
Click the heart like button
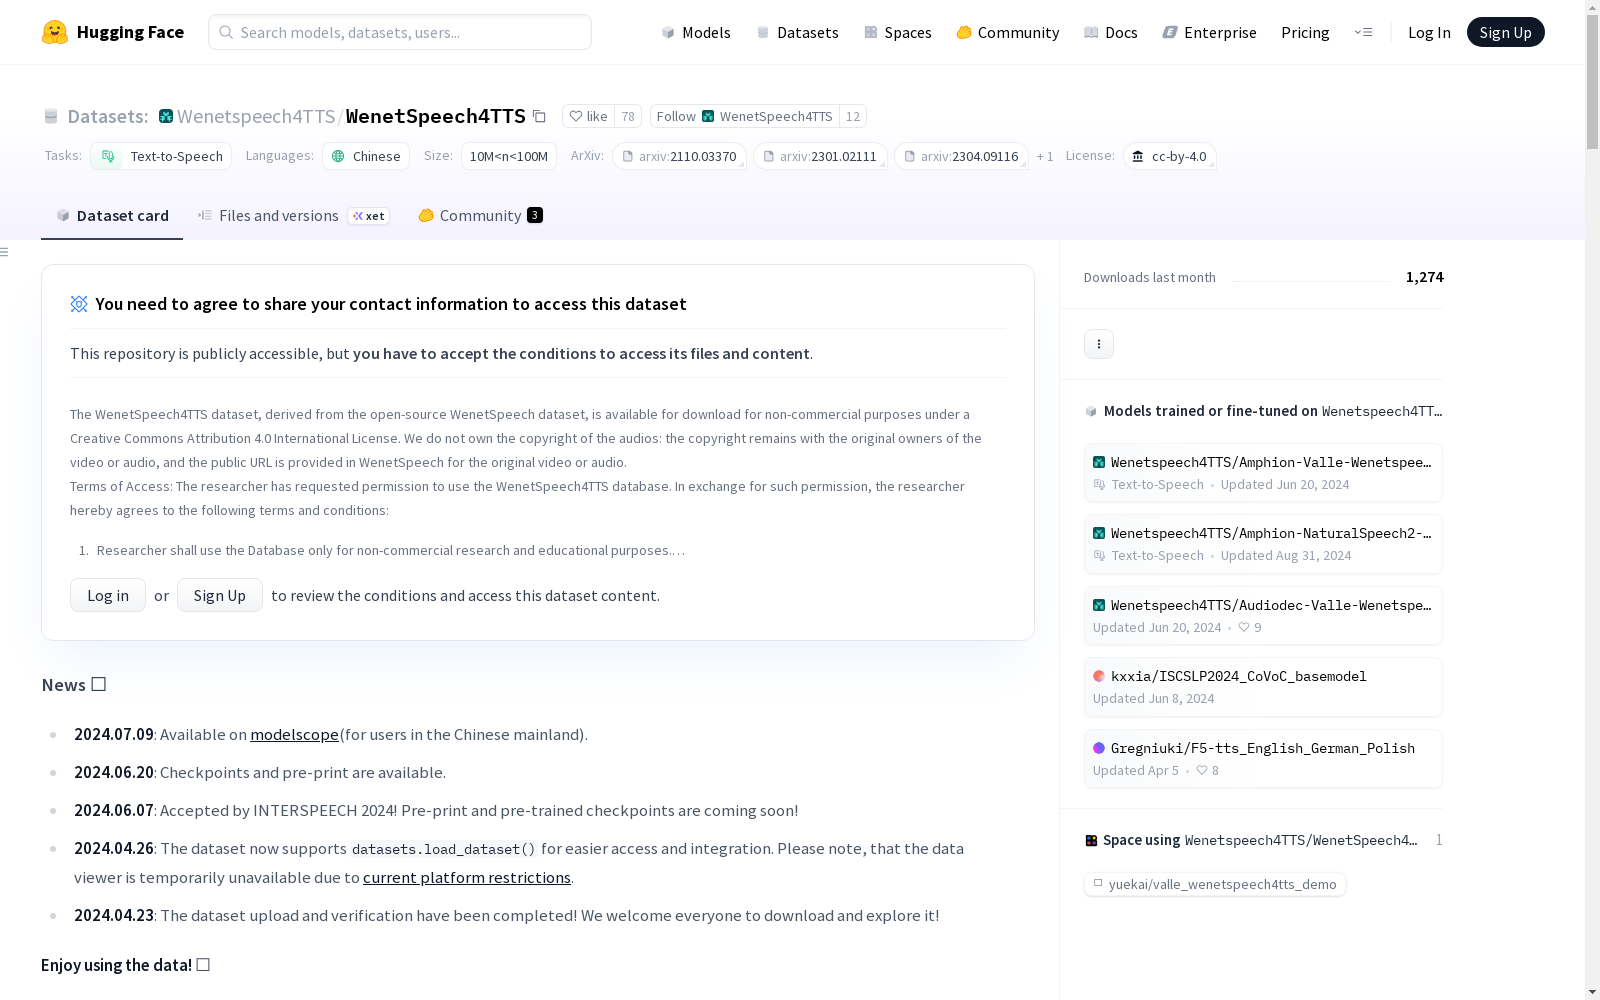click(588, 116)
